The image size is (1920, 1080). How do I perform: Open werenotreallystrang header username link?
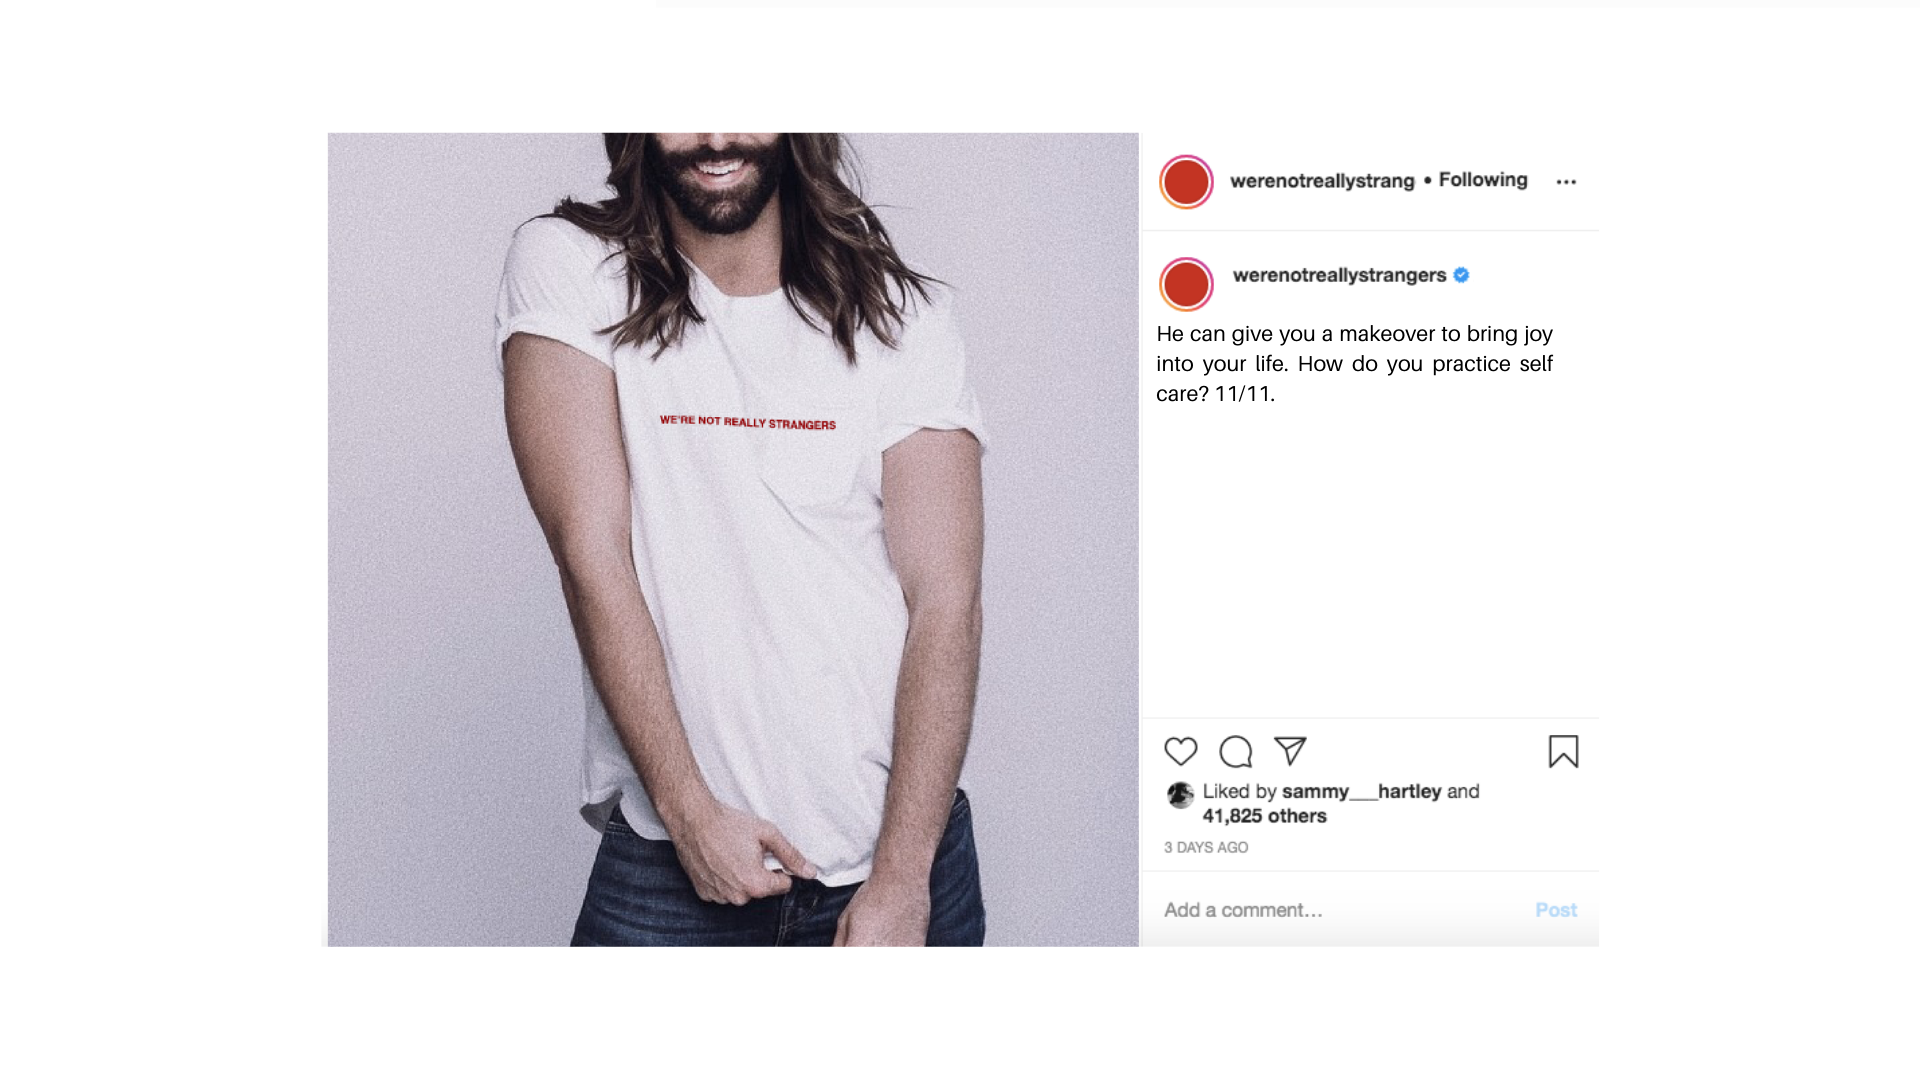click(1322, 181)
